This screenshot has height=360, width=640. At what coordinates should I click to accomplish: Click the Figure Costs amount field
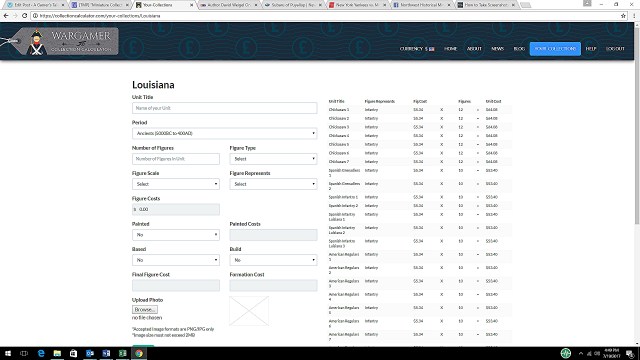click(x=176, y=209)
